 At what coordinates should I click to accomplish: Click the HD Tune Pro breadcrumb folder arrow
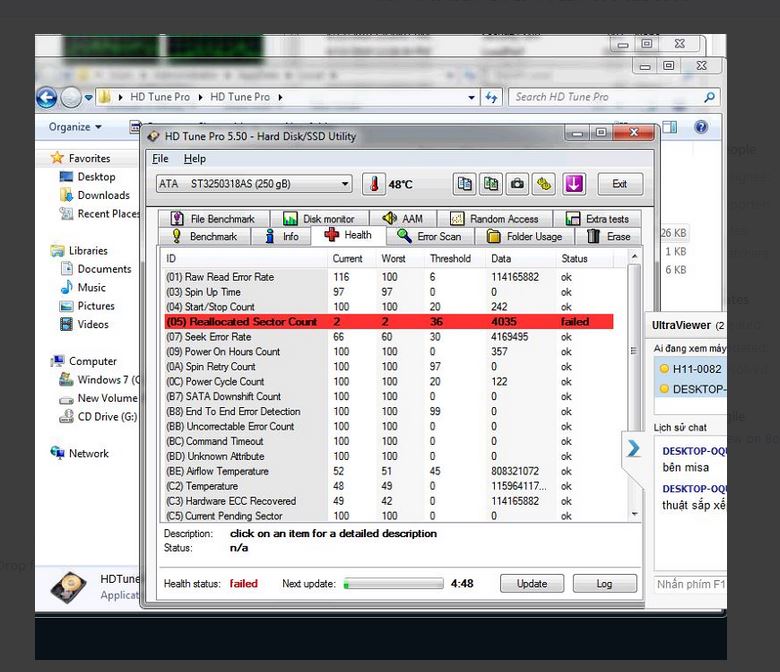pos(280,97)
